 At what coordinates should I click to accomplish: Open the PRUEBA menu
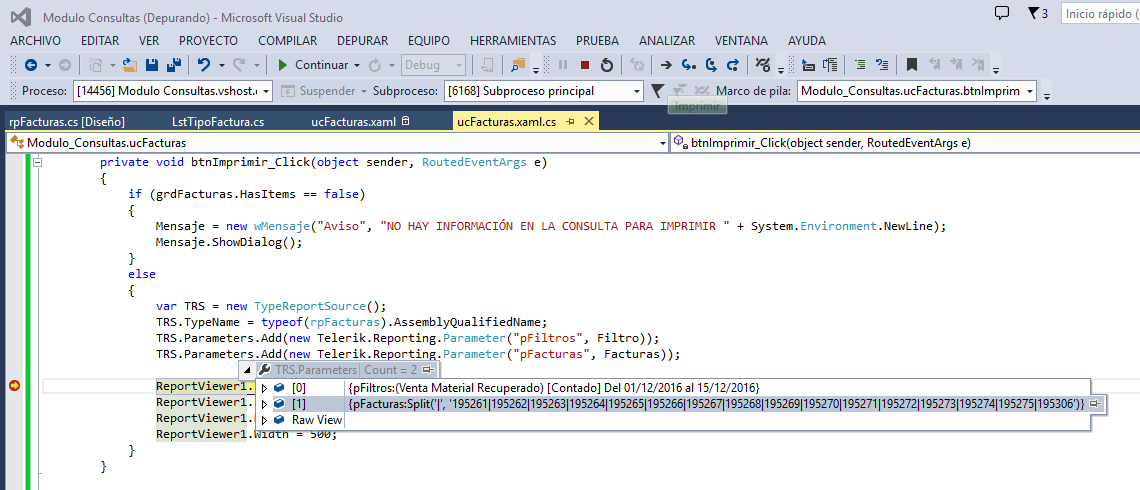tap(598, 41)
